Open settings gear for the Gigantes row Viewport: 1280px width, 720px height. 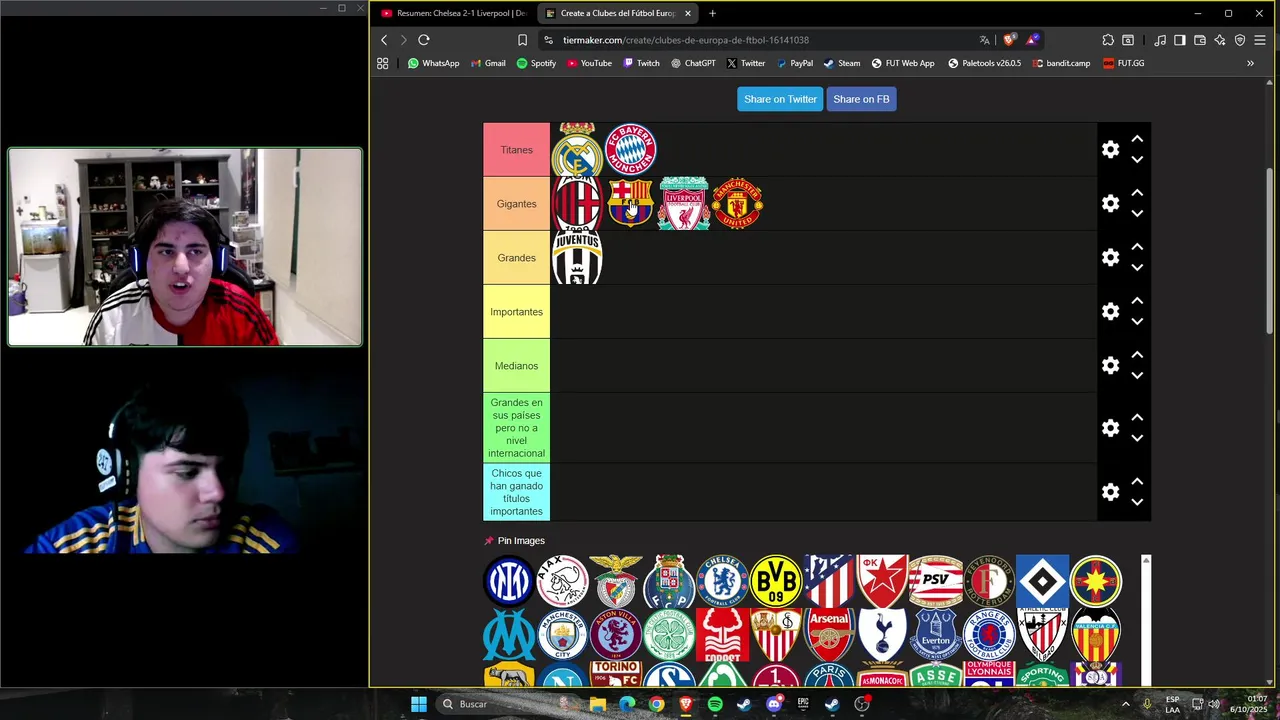(x=1110, y=204)
